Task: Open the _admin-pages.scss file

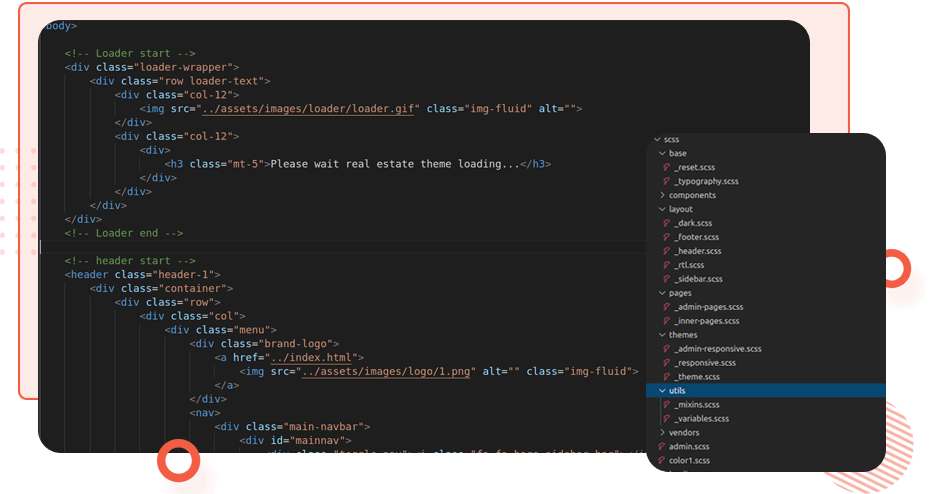Action: pos(708,307)
